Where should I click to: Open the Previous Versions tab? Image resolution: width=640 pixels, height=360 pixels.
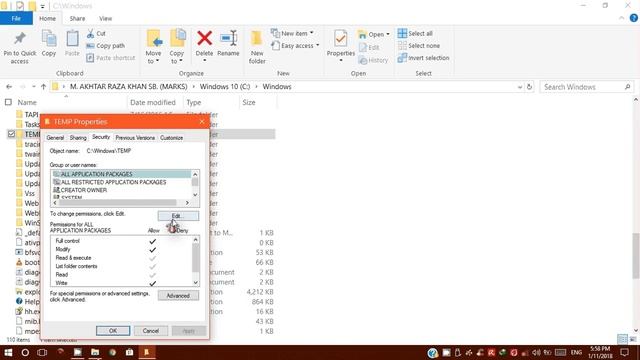pyautogui.click(x=135, y=138)
